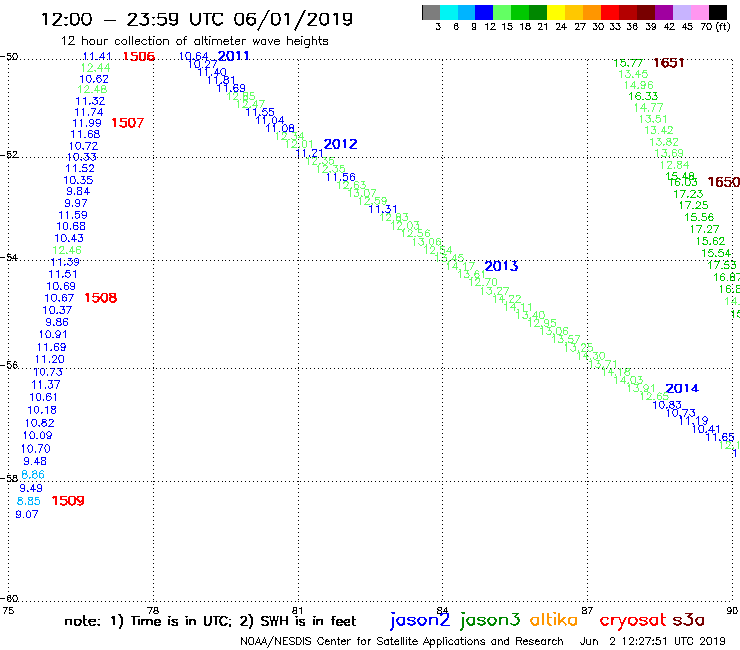Click the green value 15.77

(628, 63)
